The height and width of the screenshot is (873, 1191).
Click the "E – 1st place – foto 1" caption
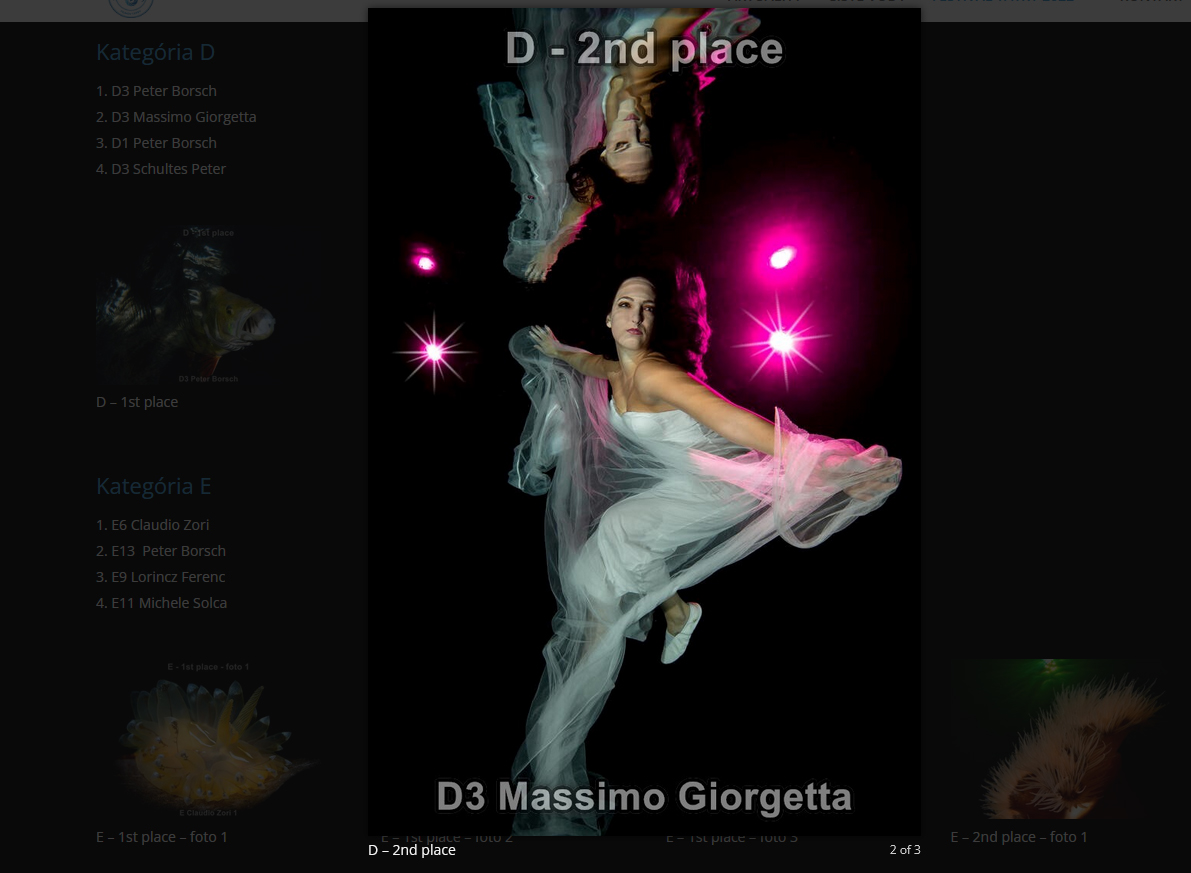tap(162, 837)
